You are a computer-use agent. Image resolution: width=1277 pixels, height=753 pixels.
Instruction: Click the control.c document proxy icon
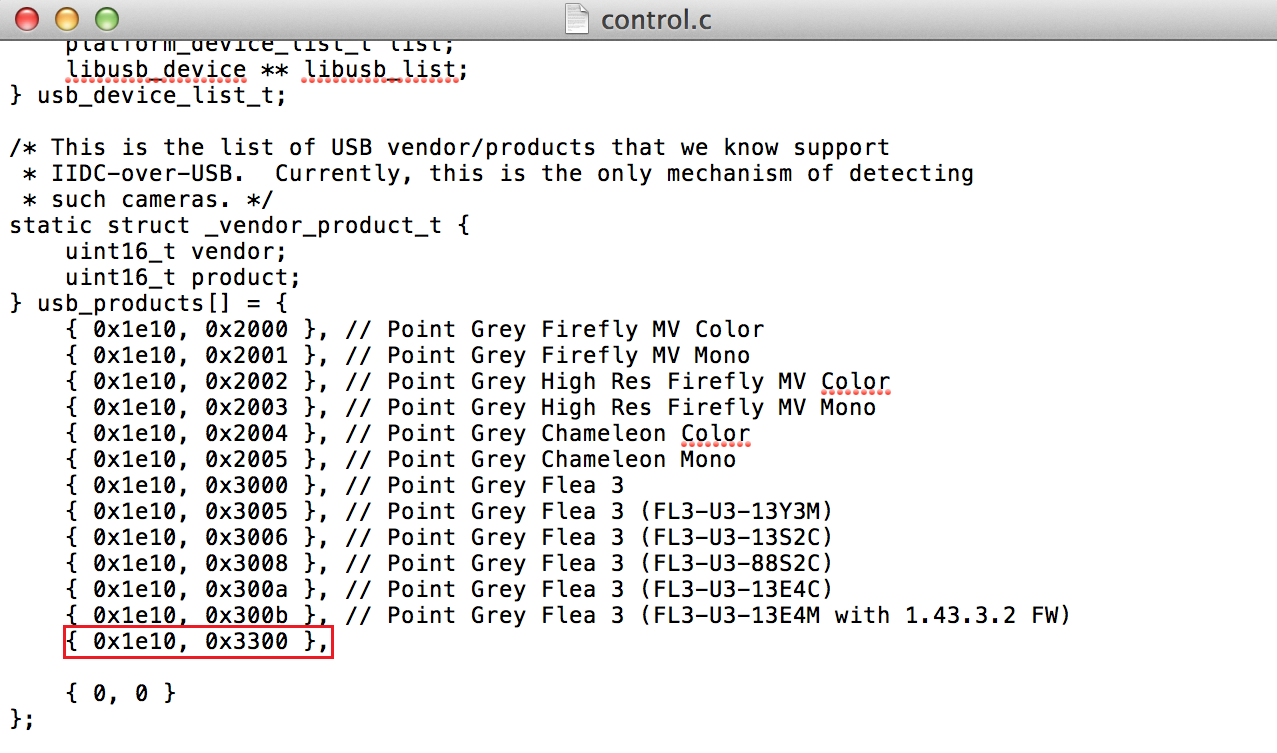pos(577,19)
